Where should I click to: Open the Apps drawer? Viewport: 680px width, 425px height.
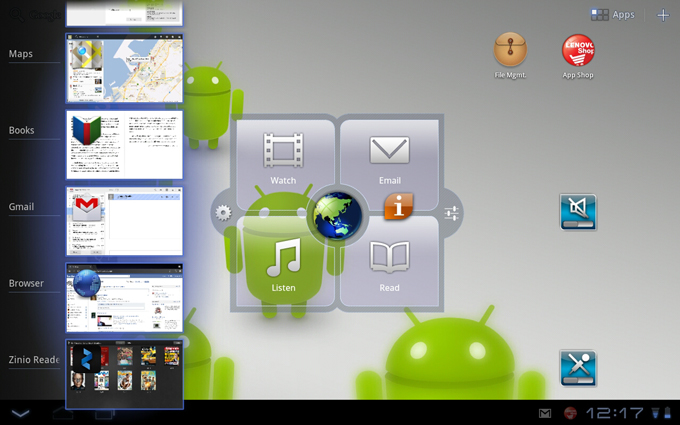[612, 15]
